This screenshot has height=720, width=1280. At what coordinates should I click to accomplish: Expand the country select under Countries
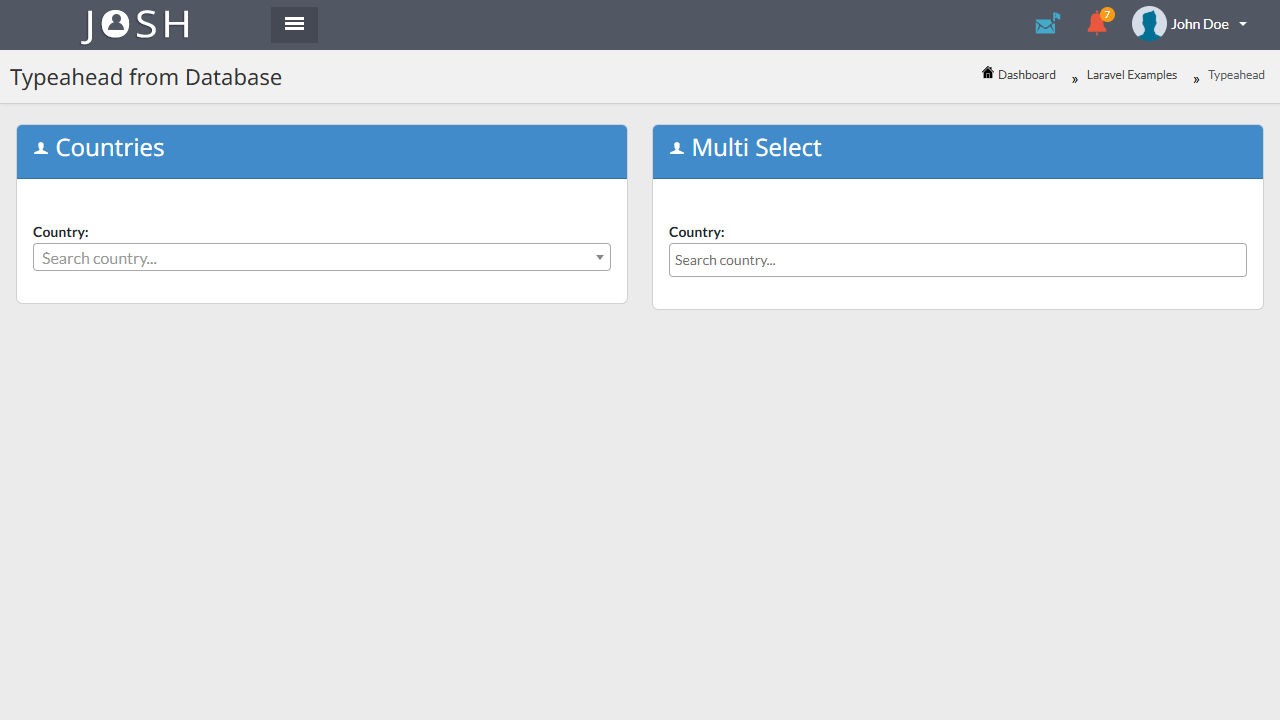[x=320, y=257]
